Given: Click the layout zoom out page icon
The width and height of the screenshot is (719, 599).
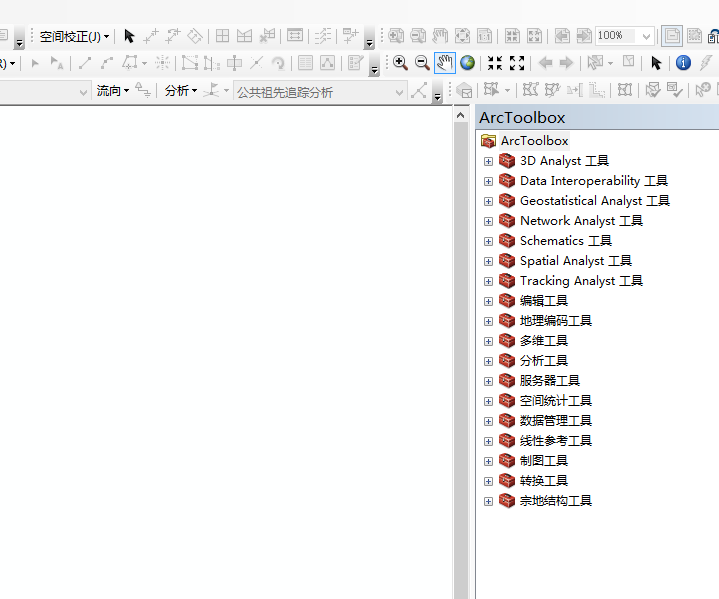Looking at the screenshot, I should (418, 36).
